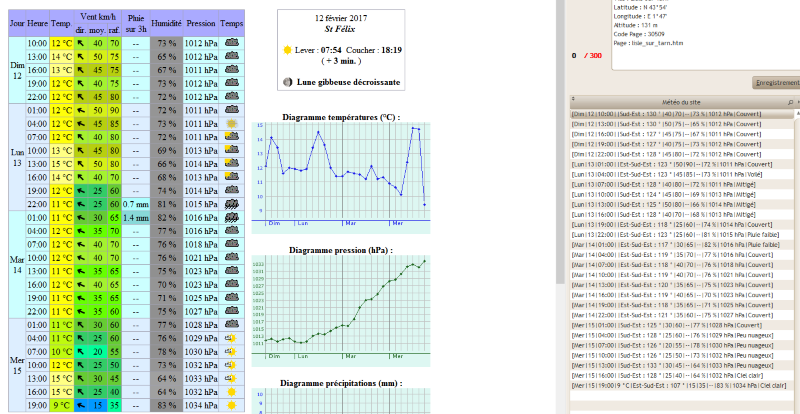Click the Diagramme précipitations (mm) heading
The width and height of the screenshot is (800, 414).
click(341, 383)
